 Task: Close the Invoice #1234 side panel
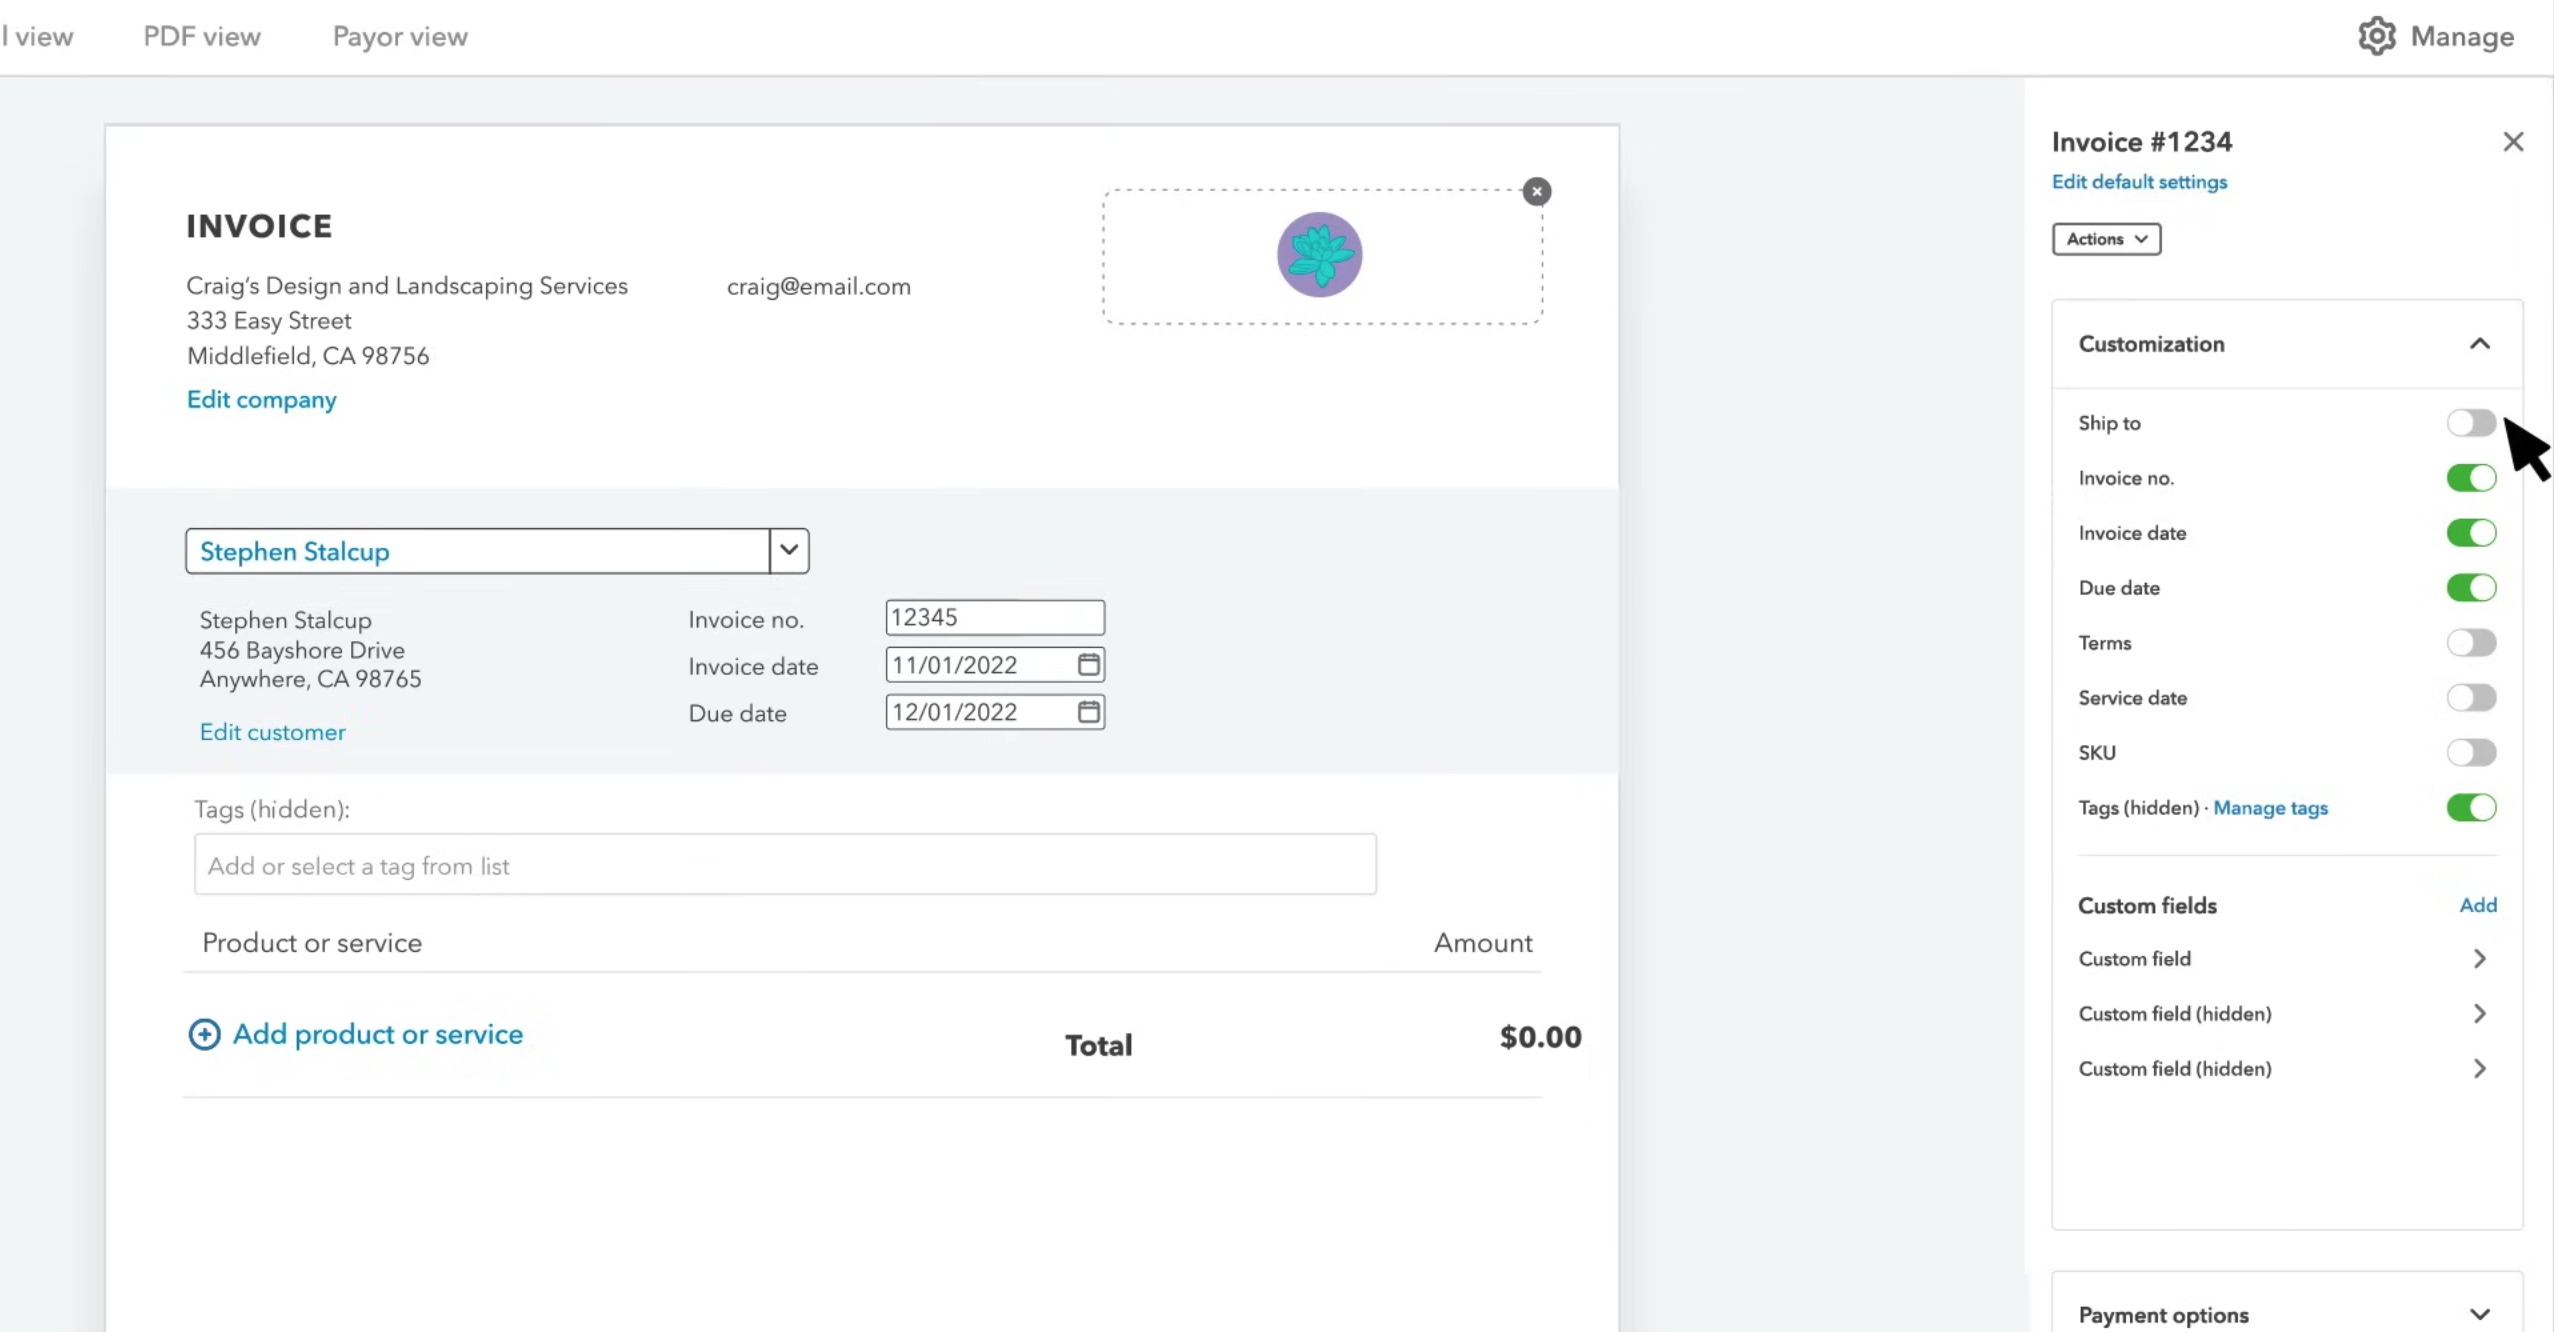(2513, 142)
